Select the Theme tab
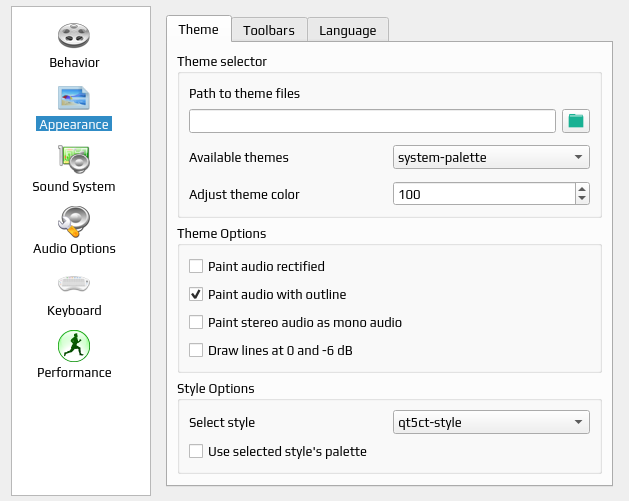This screenshot has width=629, height=501. [199, 29]
